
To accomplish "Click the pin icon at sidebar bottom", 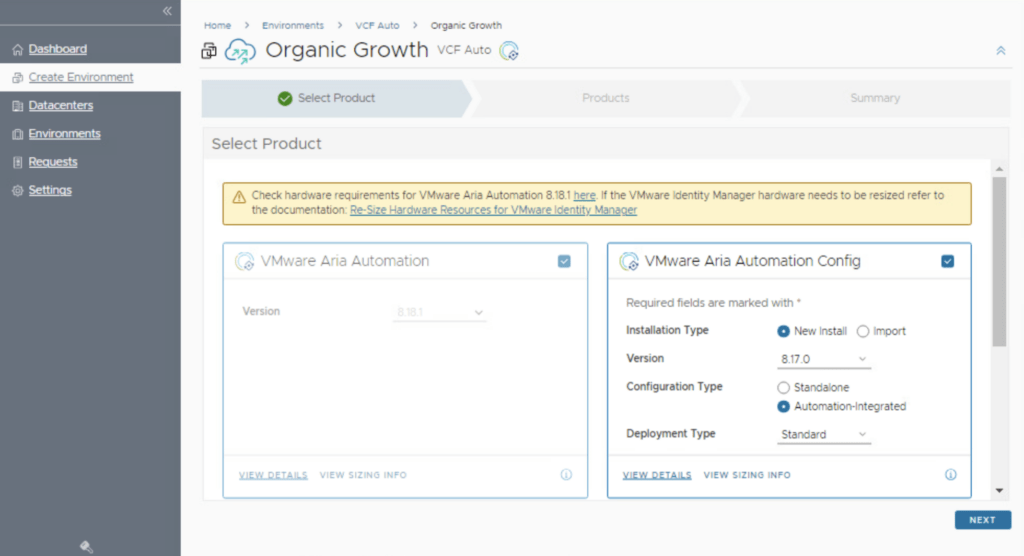I will tap(87, 546).
